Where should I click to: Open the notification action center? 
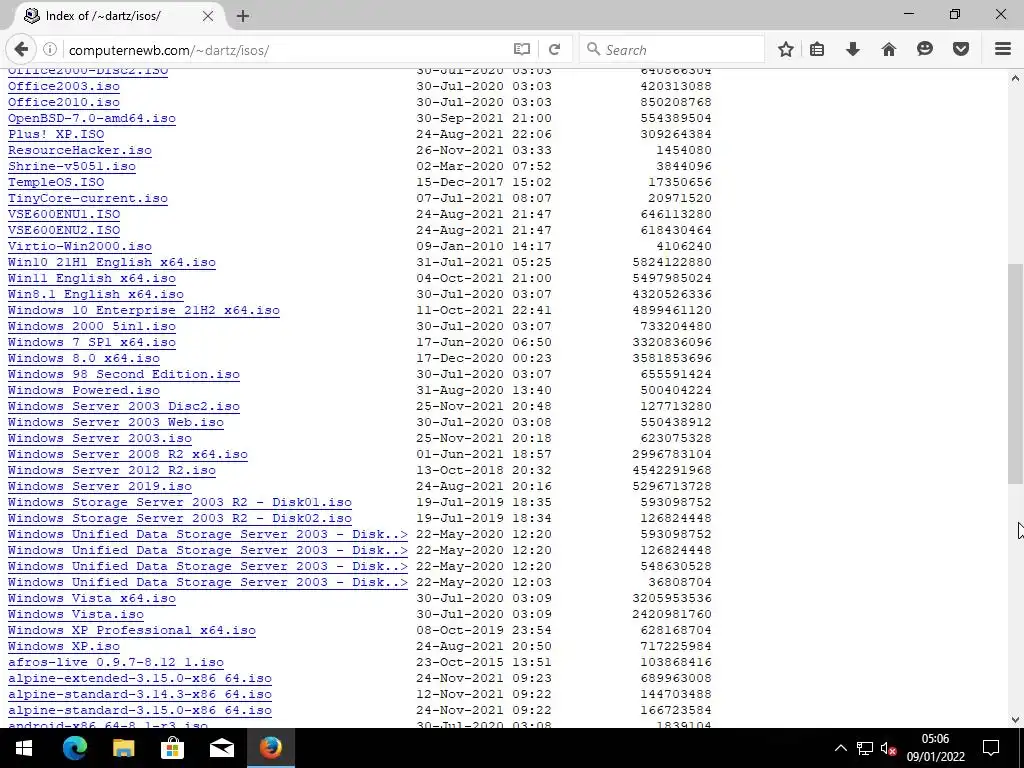991,748
